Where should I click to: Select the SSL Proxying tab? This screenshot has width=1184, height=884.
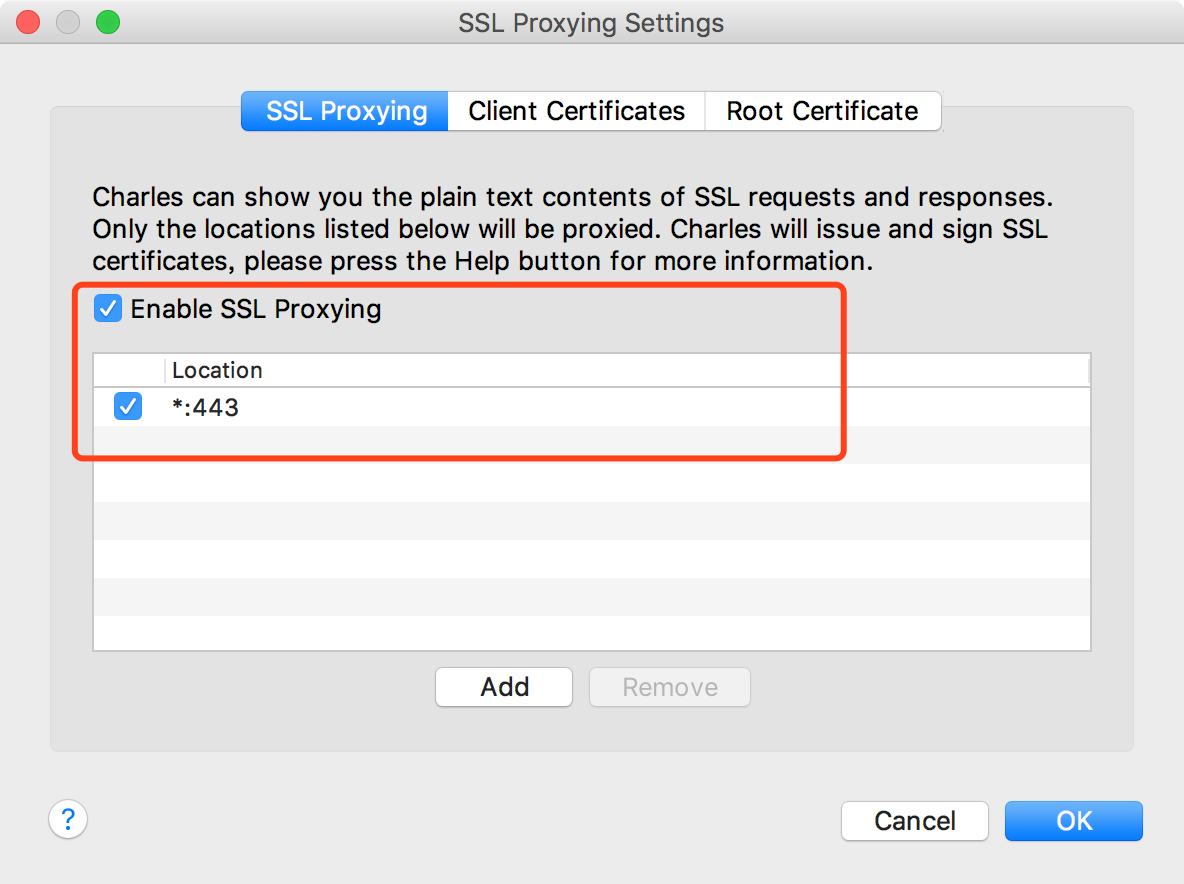coord(344,111)
